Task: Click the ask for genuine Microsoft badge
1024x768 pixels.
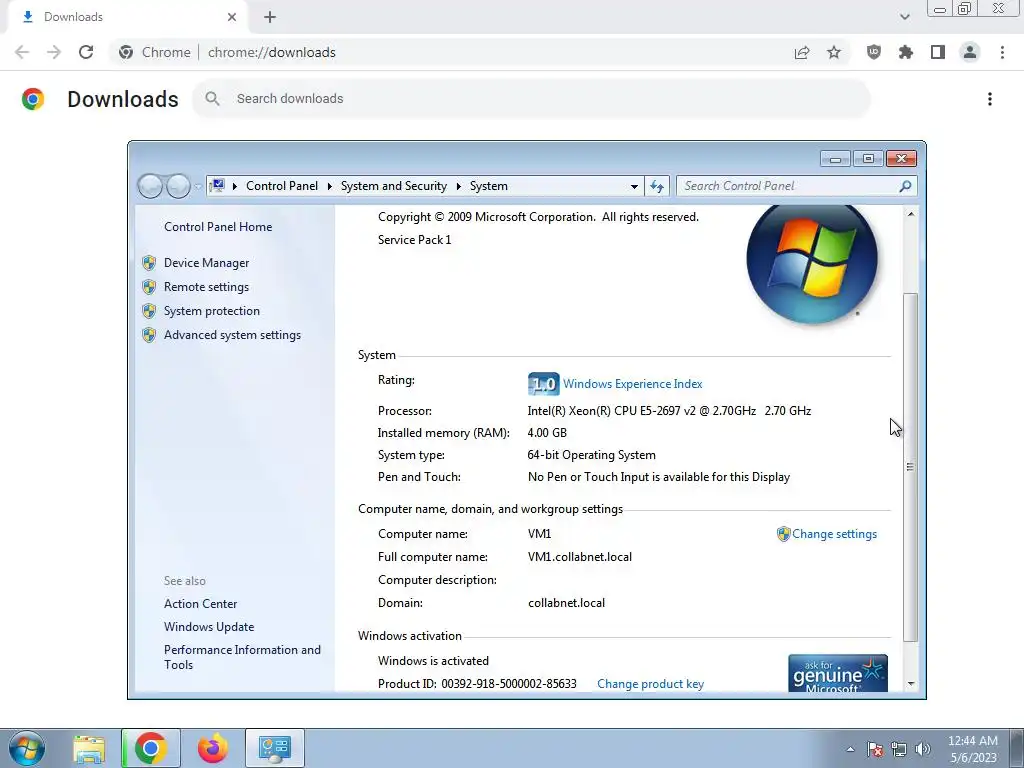Action: (838, 673)
